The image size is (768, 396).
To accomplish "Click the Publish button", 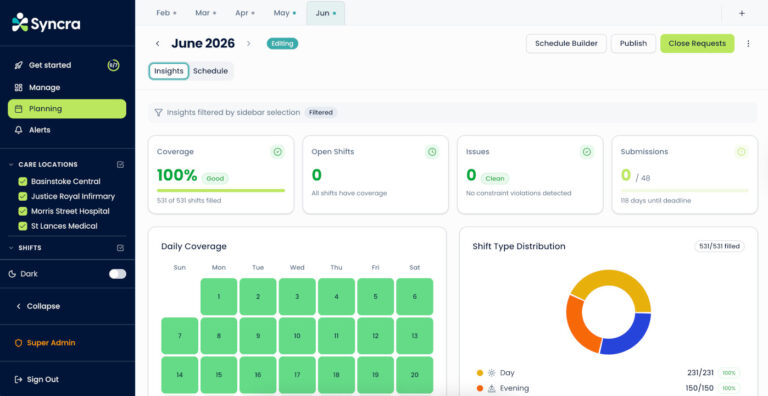I will pos(633,44).
